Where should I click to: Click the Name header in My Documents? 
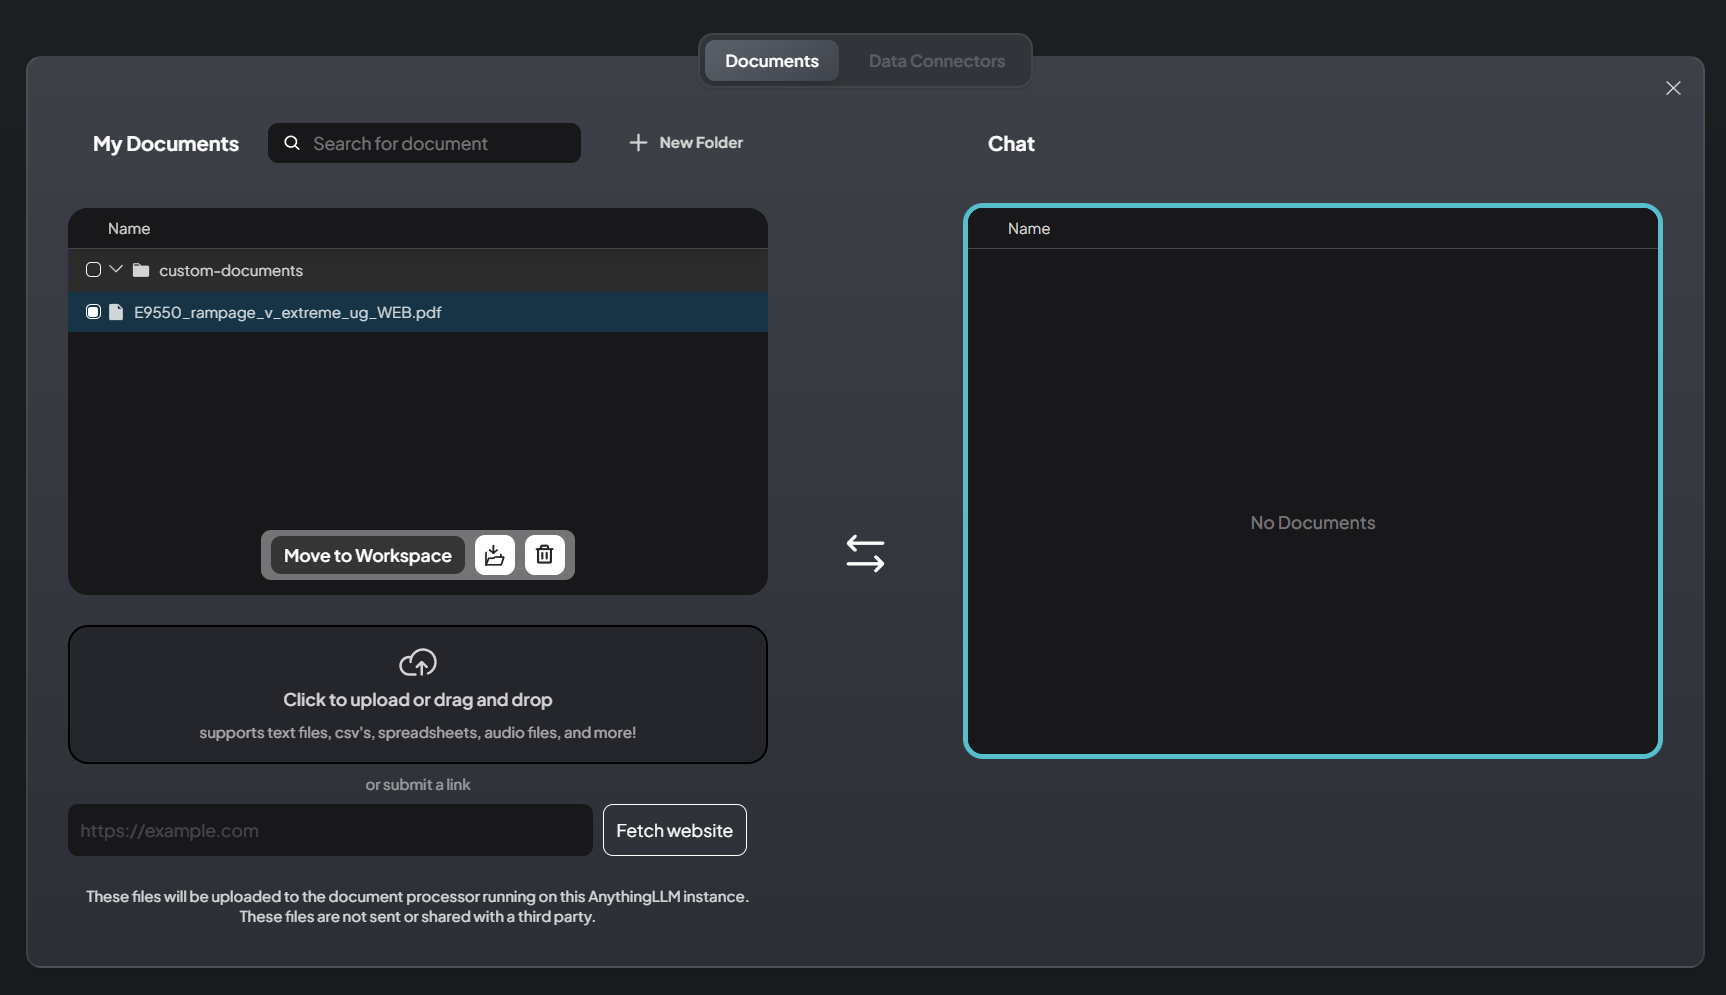pos(129,229)
